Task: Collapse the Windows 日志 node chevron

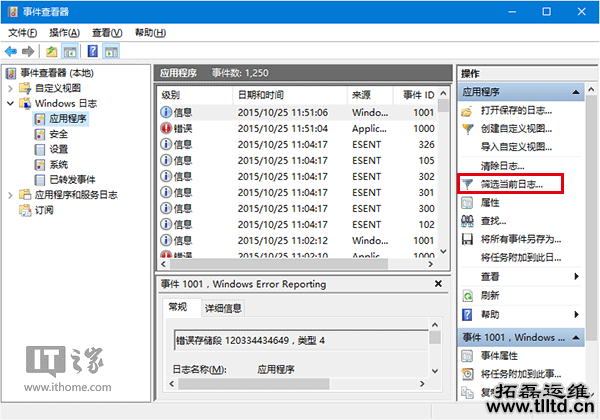Action: (10, 103)
